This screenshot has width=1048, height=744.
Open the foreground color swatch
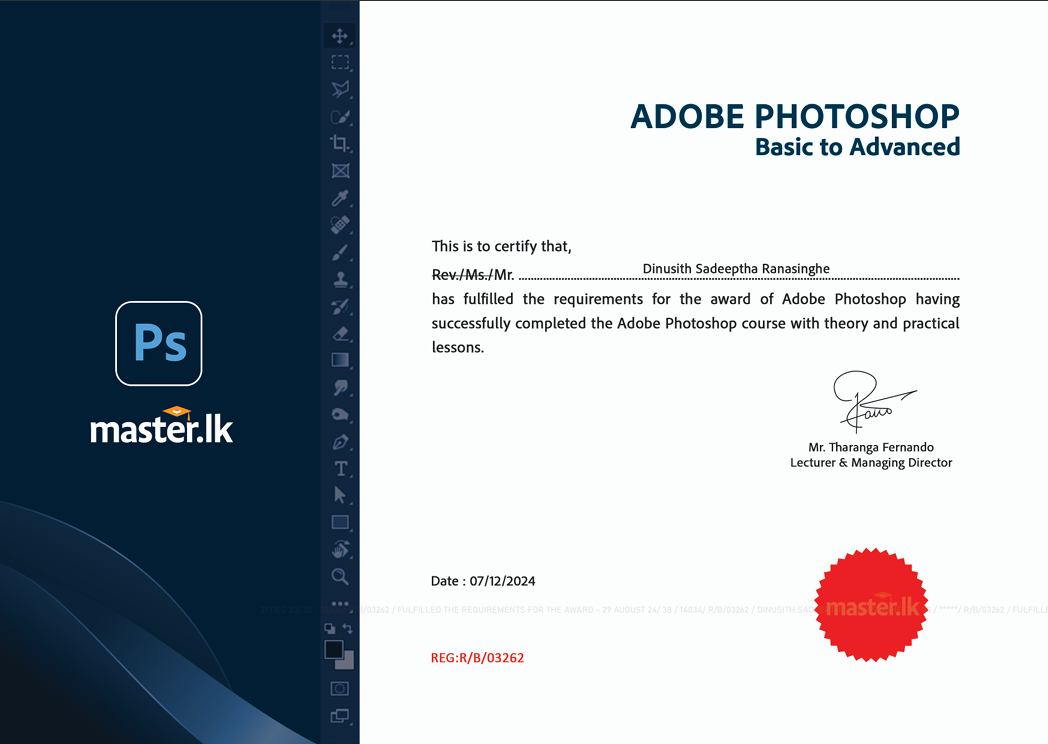tap(334, 649)
